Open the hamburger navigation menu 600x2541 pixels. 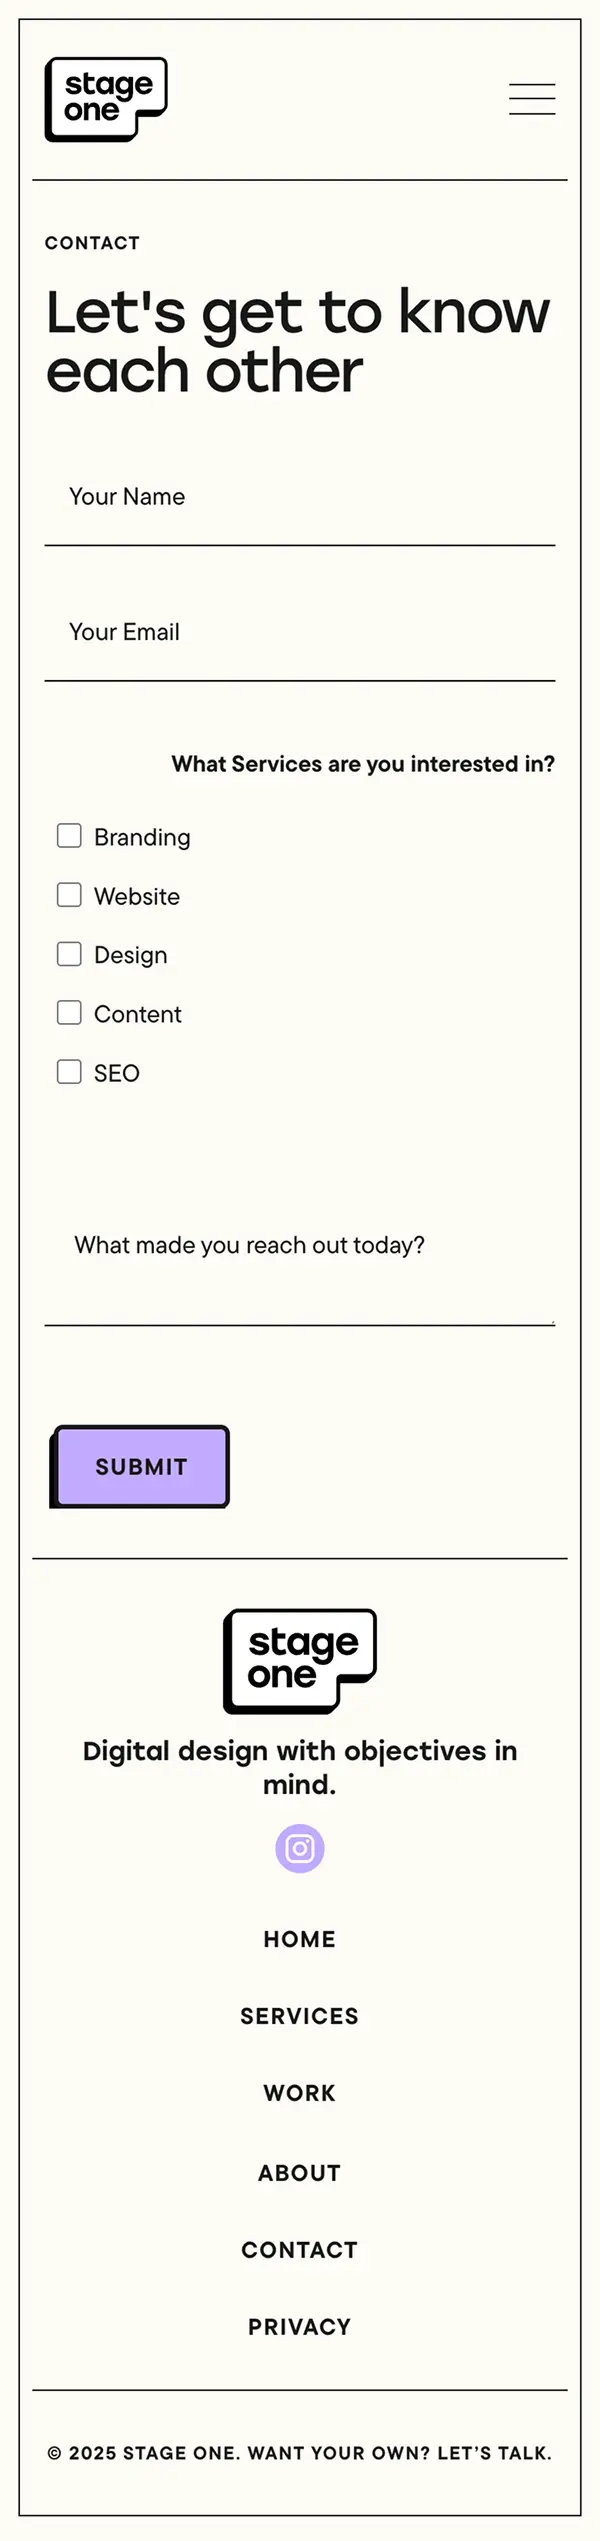532,99
